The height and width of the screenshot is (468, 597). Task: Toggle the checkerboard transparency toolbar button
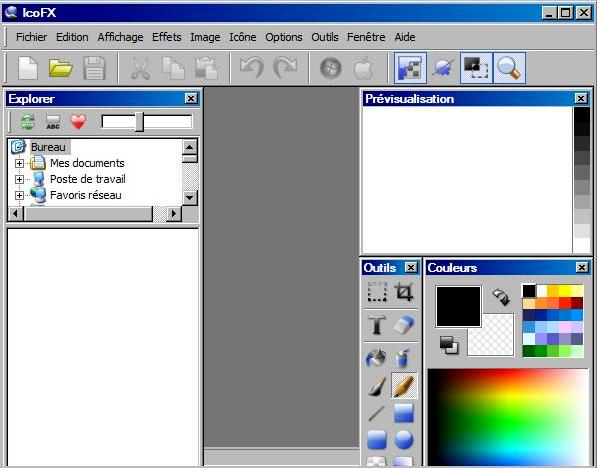point(410,68)
